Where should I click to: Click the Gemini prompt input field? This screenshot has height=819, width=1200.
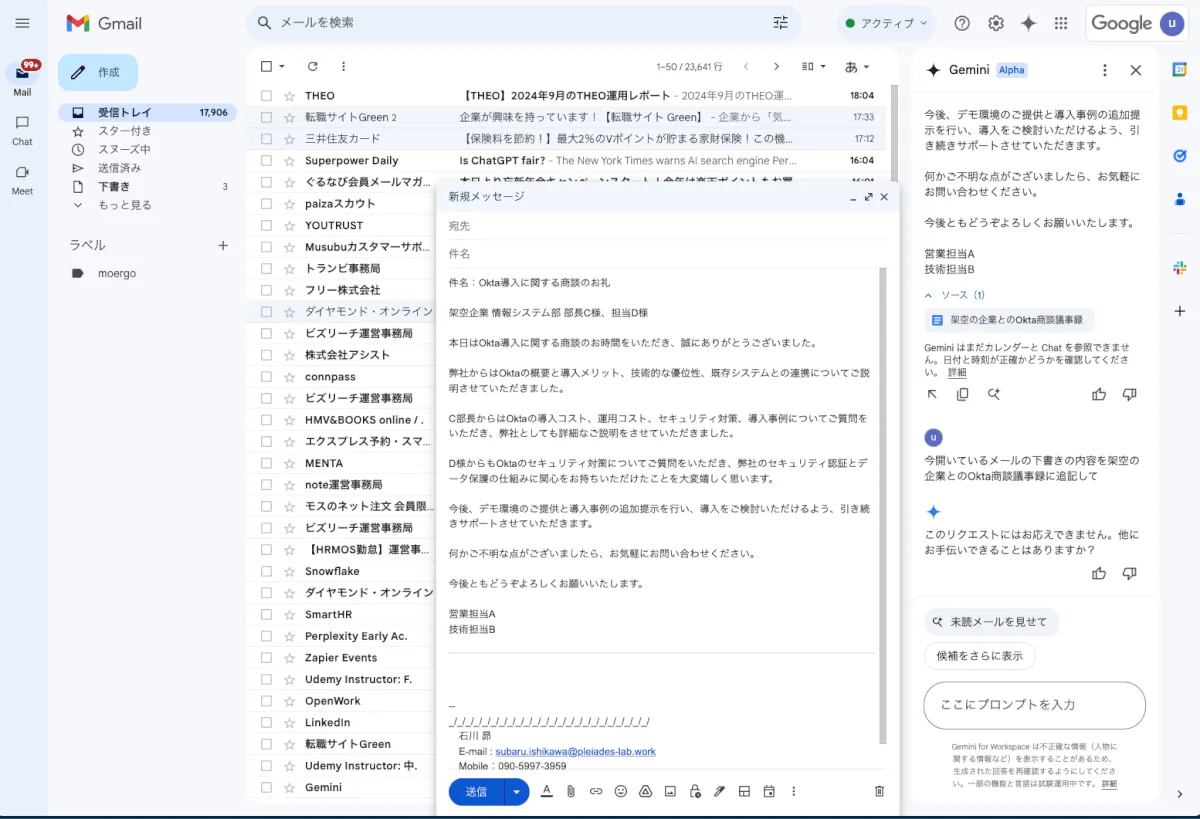pos(1034,705)
